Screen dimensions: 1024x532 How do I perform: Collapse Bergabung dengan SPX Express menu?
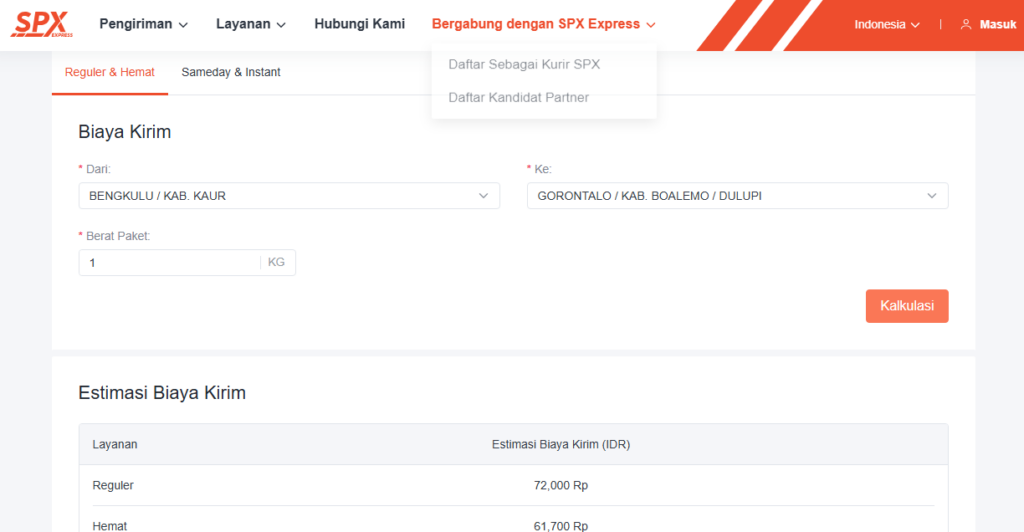click(x=543, y=24)
